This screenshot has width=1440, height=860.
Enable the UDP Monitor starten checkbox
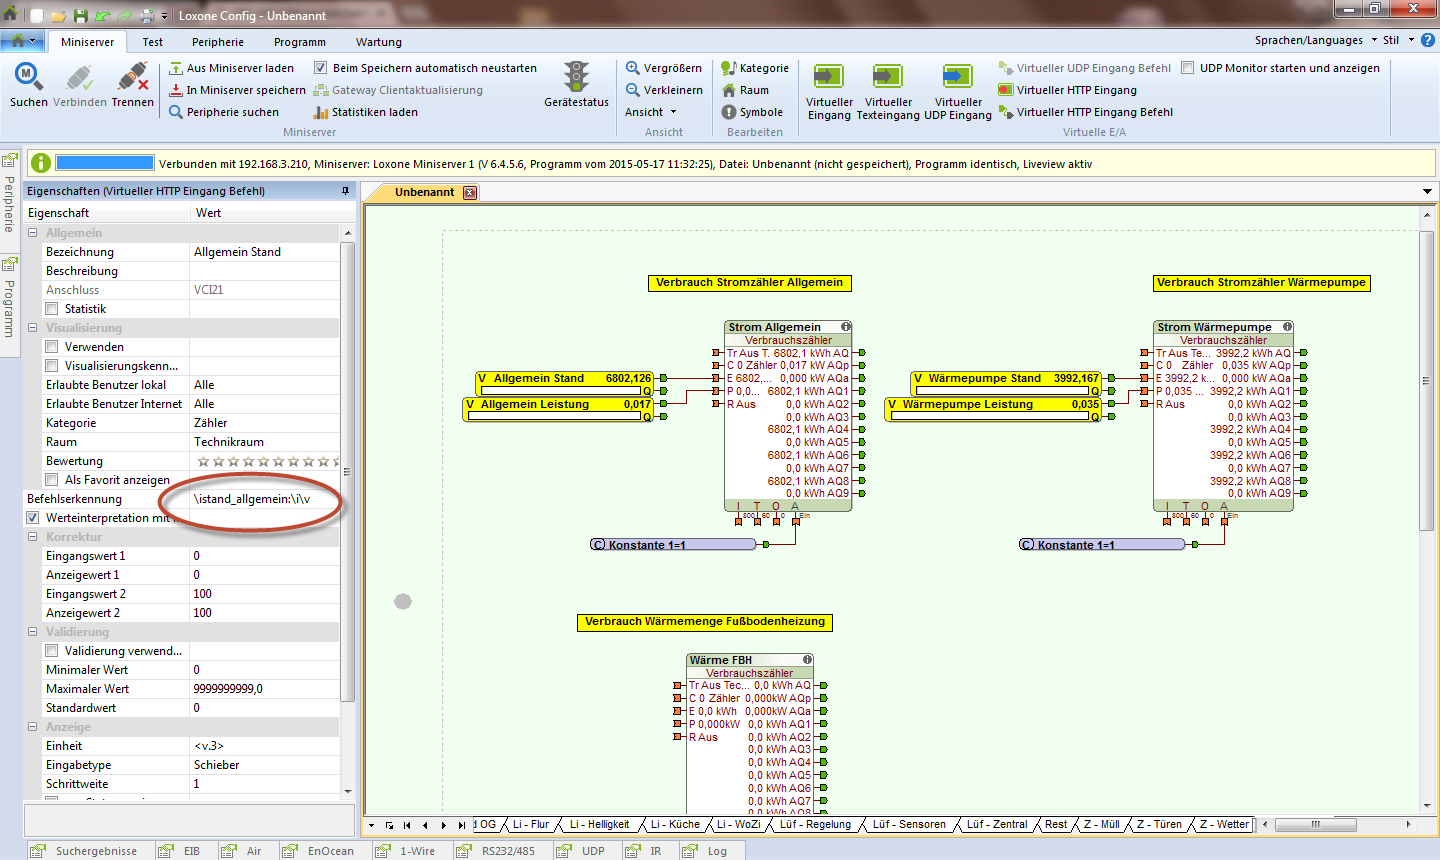point(1188,68)
